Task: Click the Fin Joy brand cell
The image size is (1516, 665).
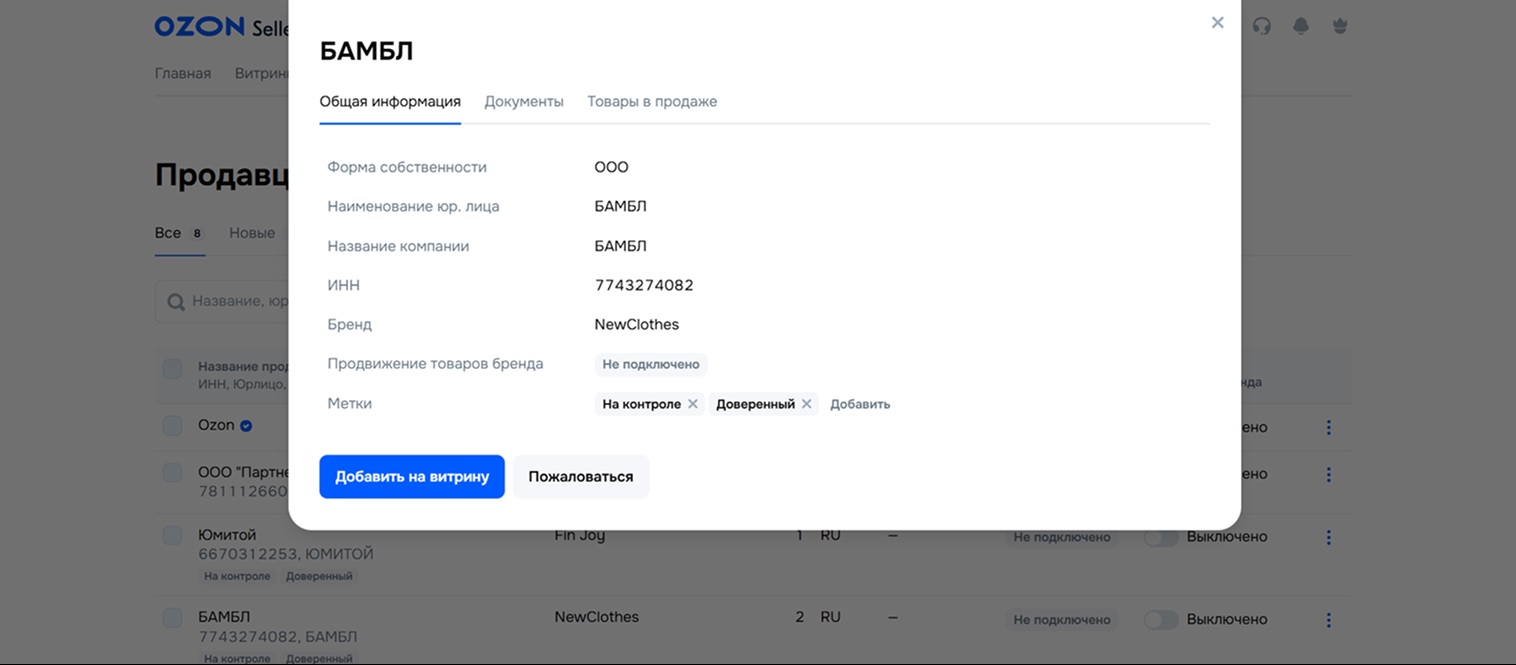Action: (580, 535)
